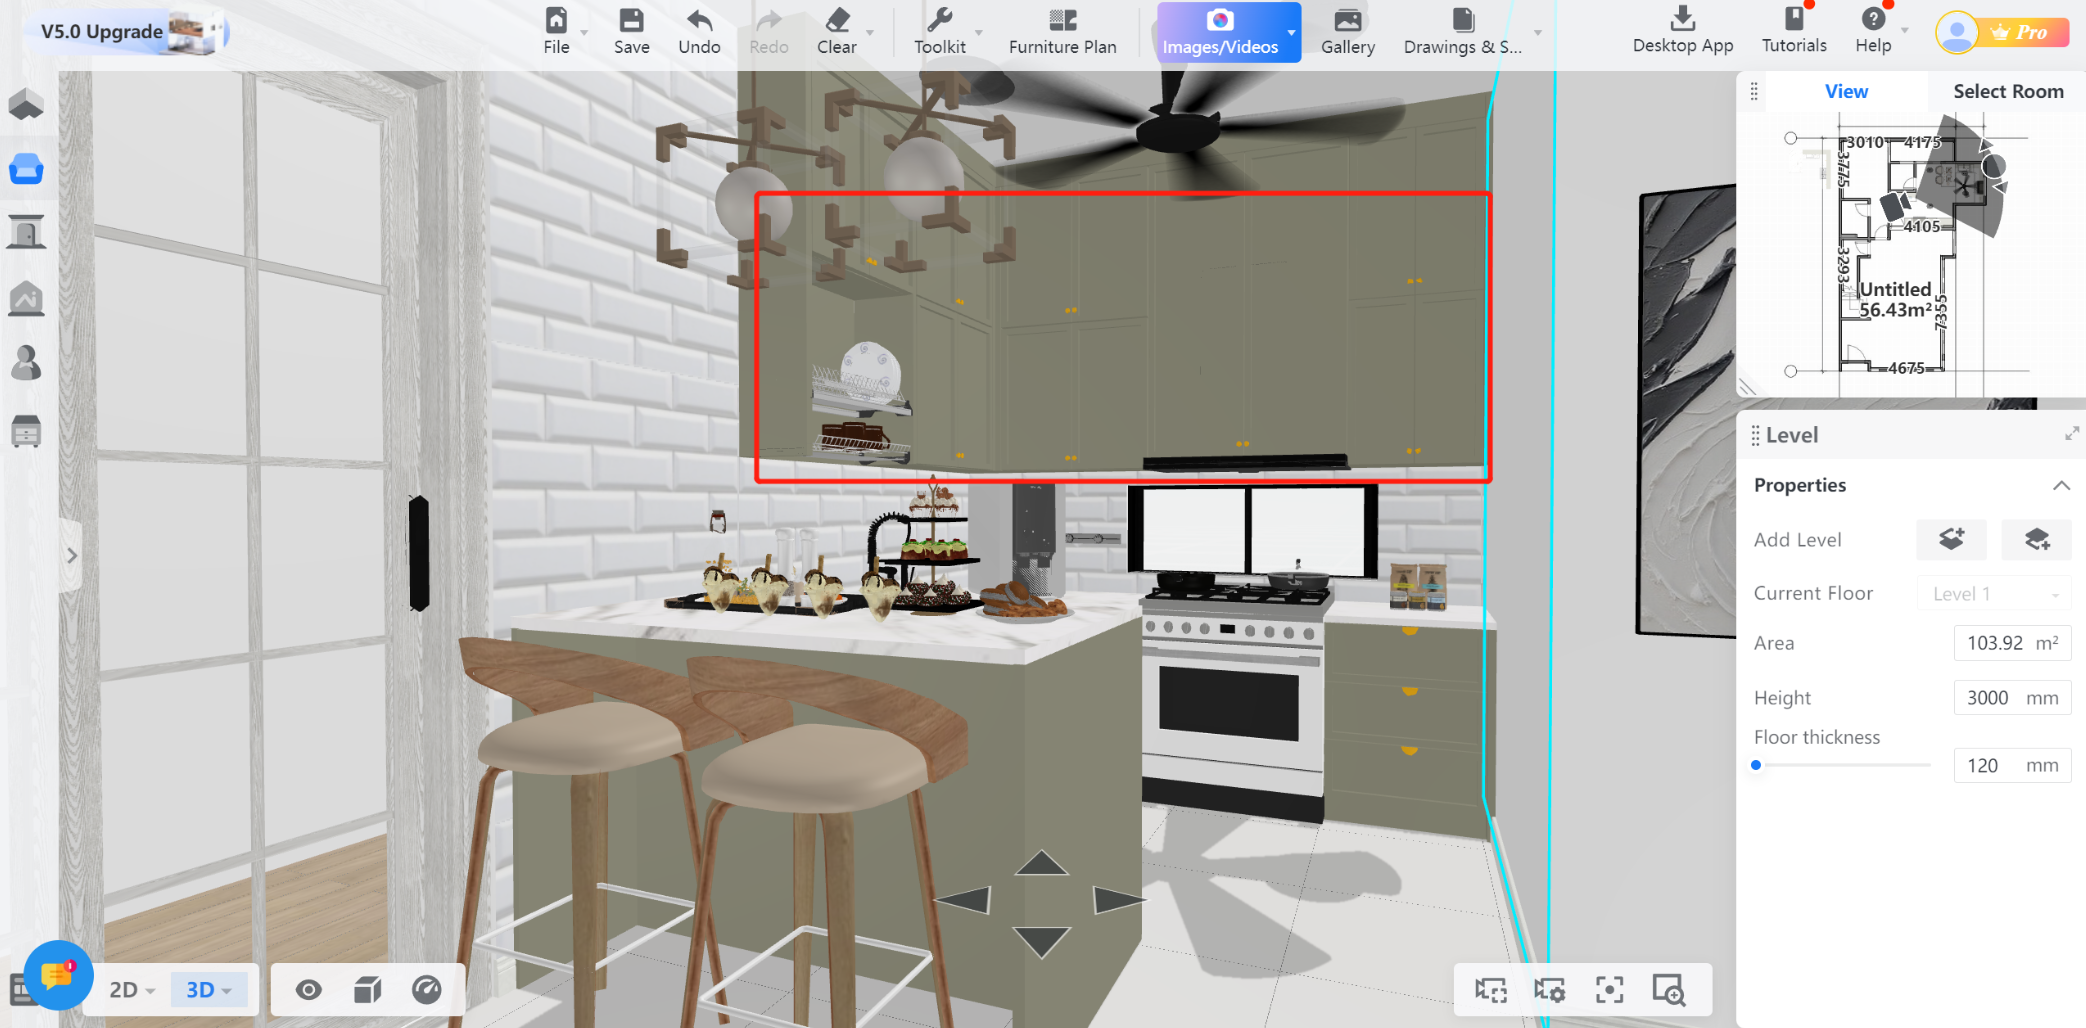This screenshot has width=2086, height=1028.
Task: Expand the collapsed left side panel
Action: 71,555
